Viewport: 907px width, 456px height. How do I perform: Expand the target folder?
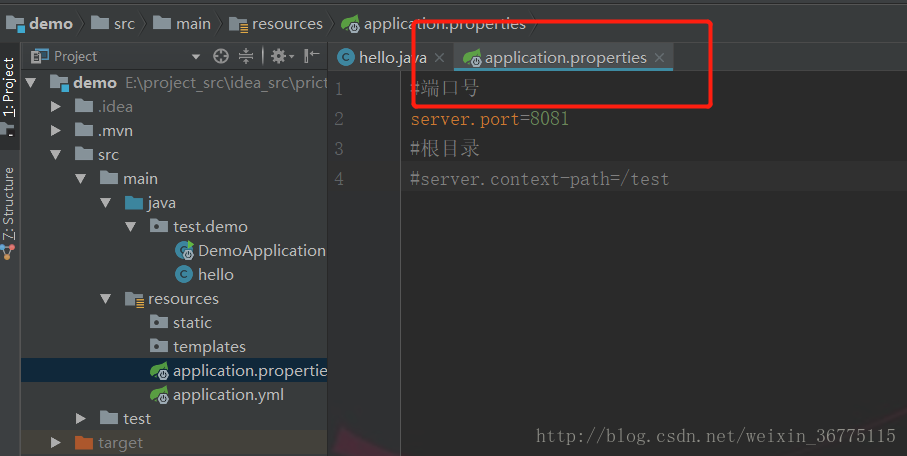pyautogui.click(x=56, y=443)
